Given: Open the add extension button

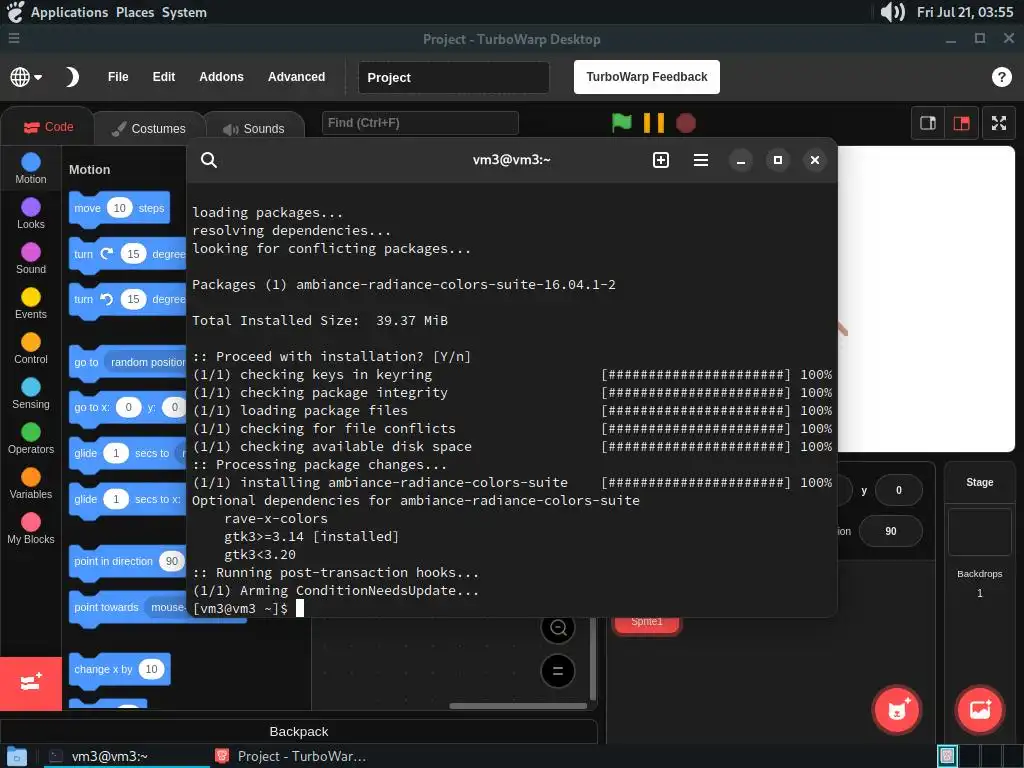Looking at the screenshot, I should pos(31,683).
